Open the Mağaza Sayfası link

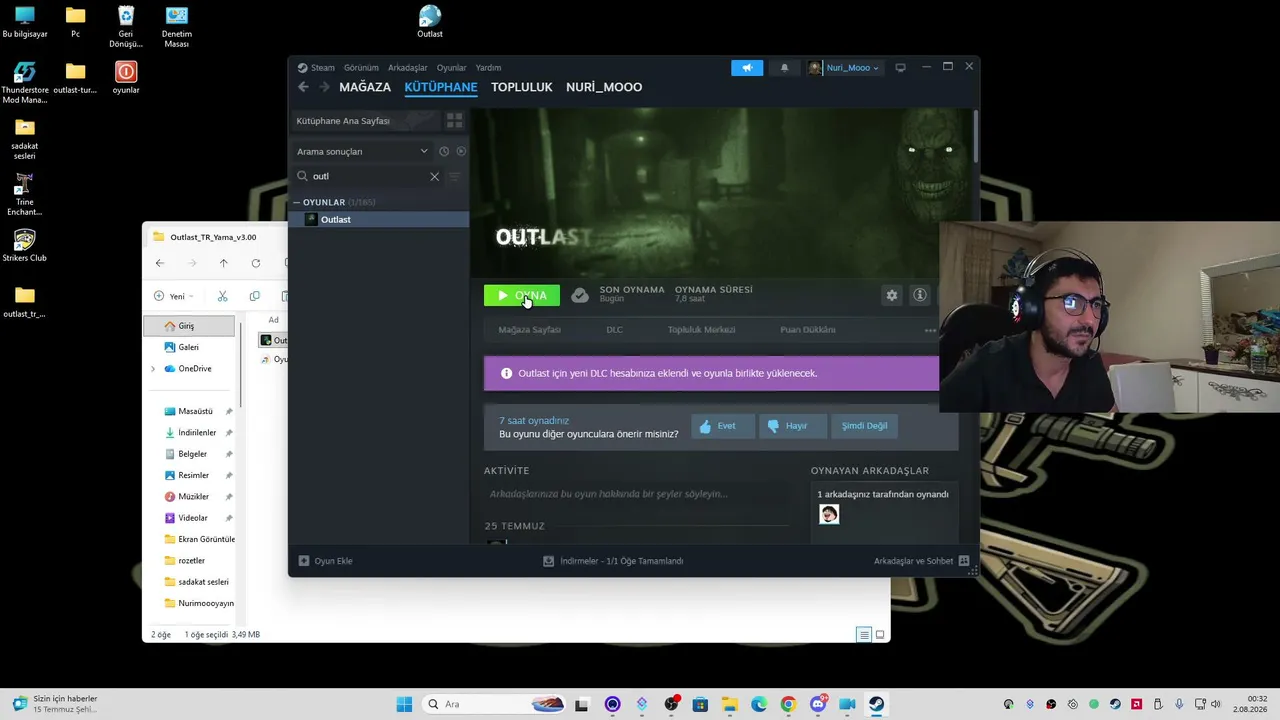point(529,330)
